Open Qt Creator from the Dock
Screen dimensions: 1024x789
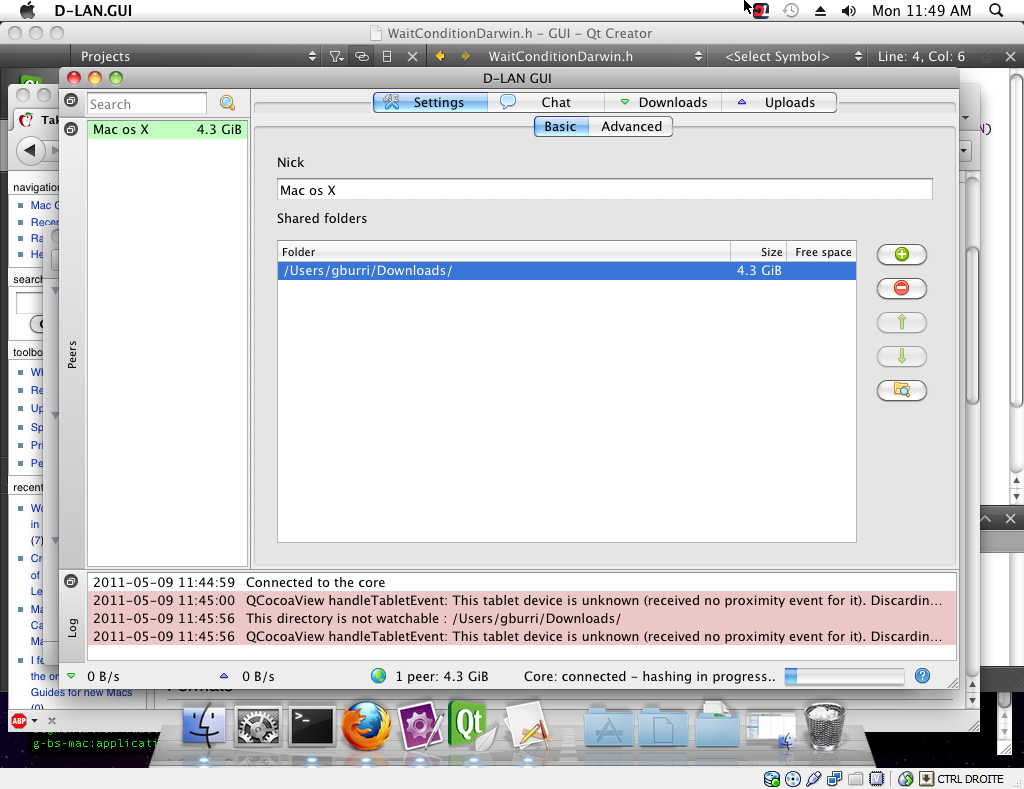tap(472, 725)
